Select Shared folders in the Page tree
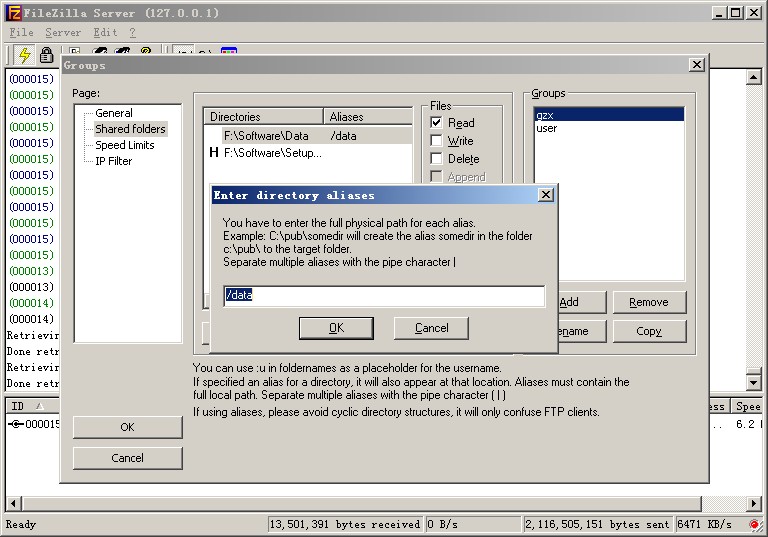 (130, 129)
